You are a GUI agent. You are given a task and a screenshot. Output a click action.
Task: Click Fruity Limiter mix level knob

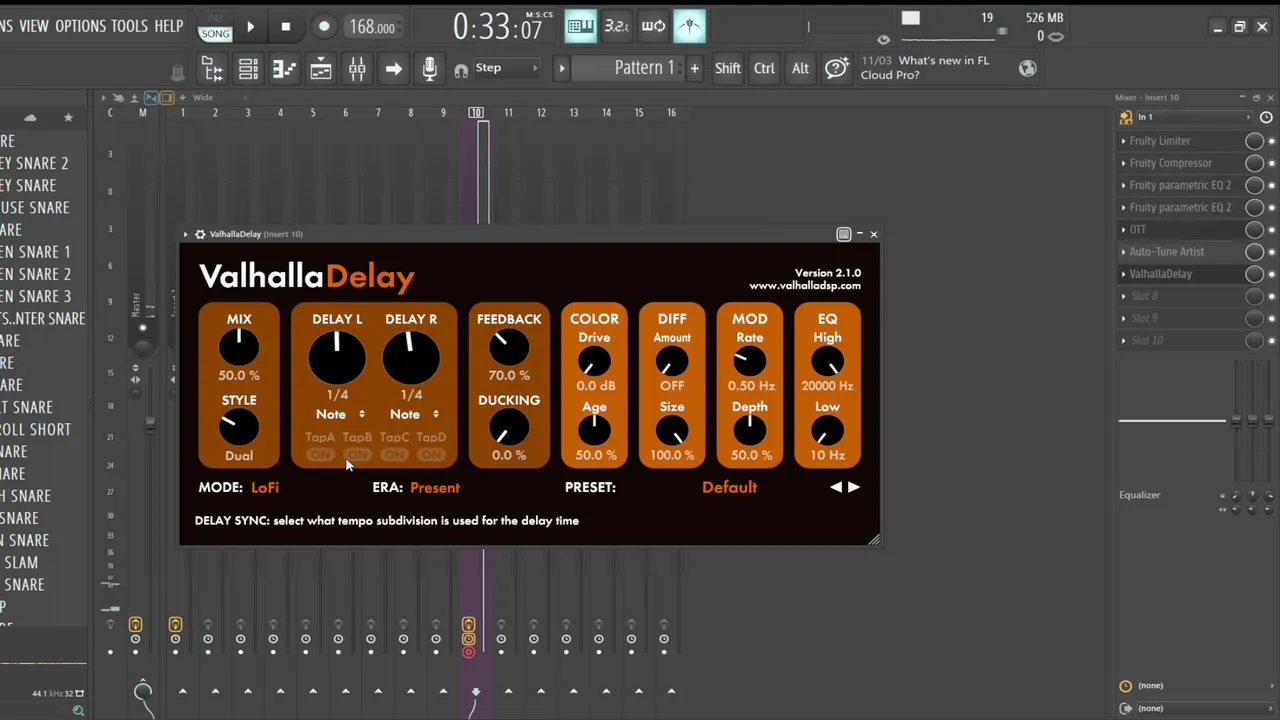1254,141
